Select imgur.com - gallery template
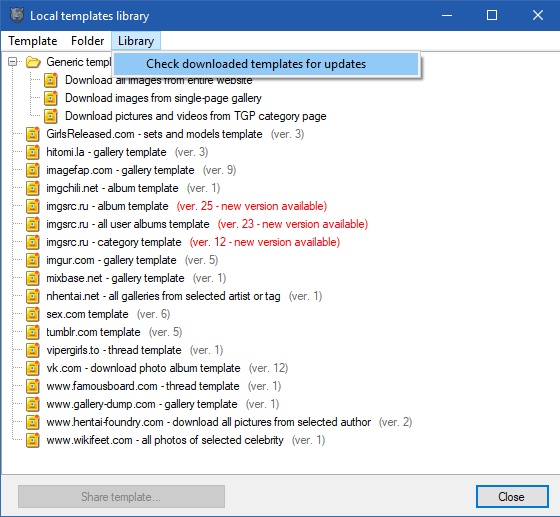This screenshot has width=560, height=517. (x=111, y=260)
